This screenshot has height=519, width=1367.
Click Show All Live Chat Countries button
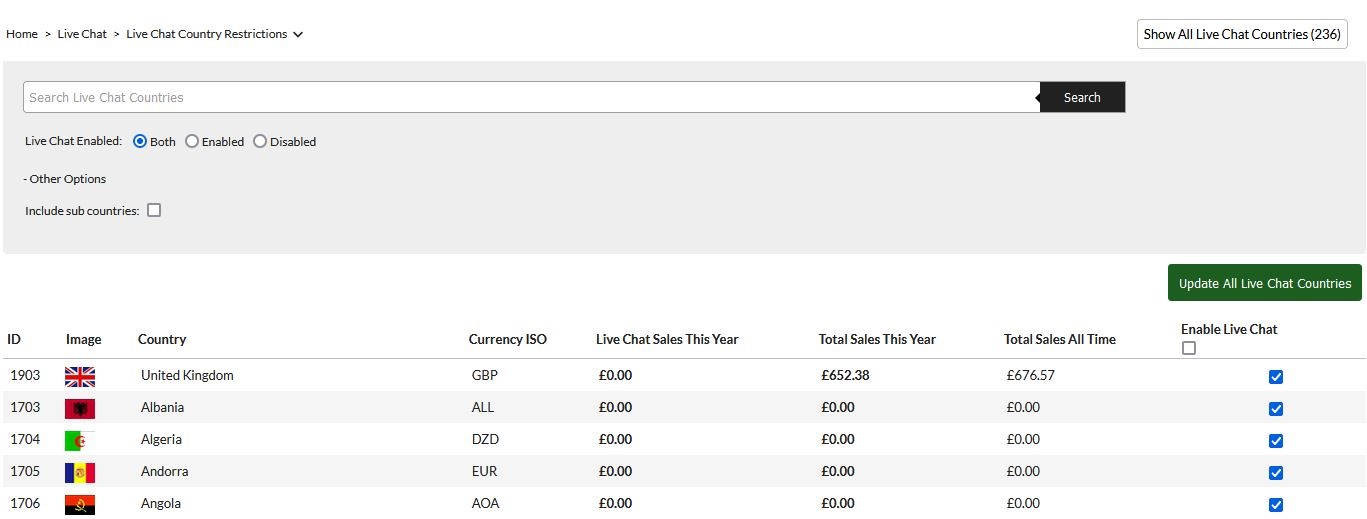pyautogui.click(x=1241, y=34)
